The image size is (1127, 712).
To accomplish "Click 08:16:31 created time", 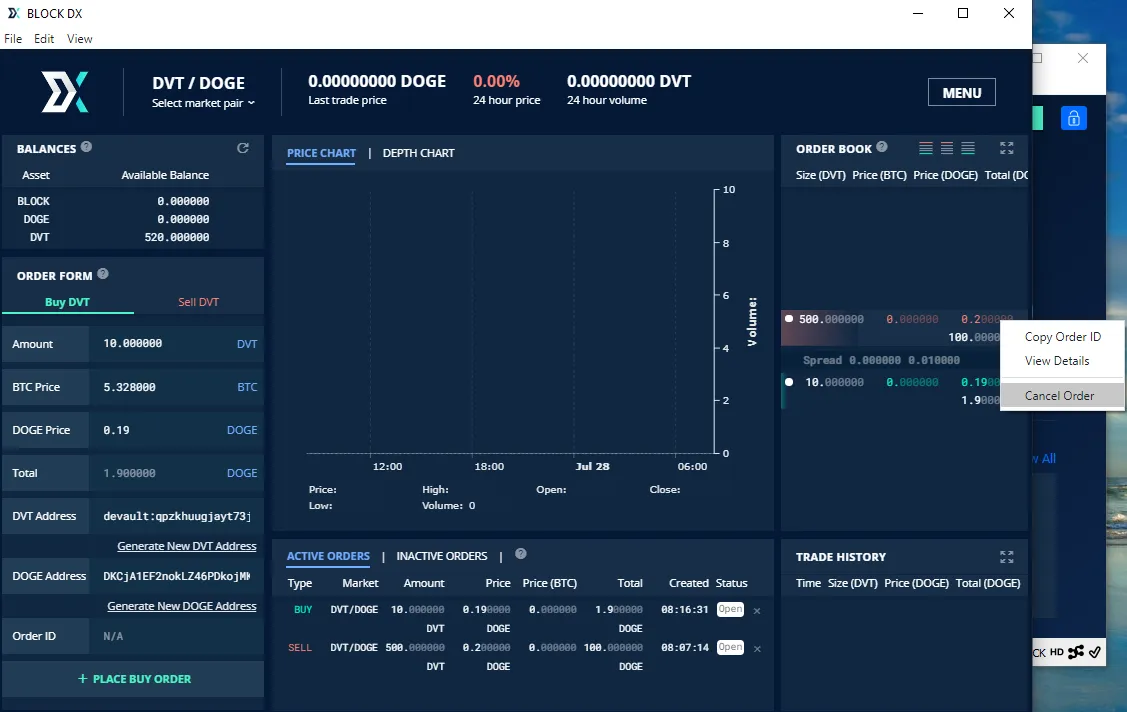I will (685, 609).
